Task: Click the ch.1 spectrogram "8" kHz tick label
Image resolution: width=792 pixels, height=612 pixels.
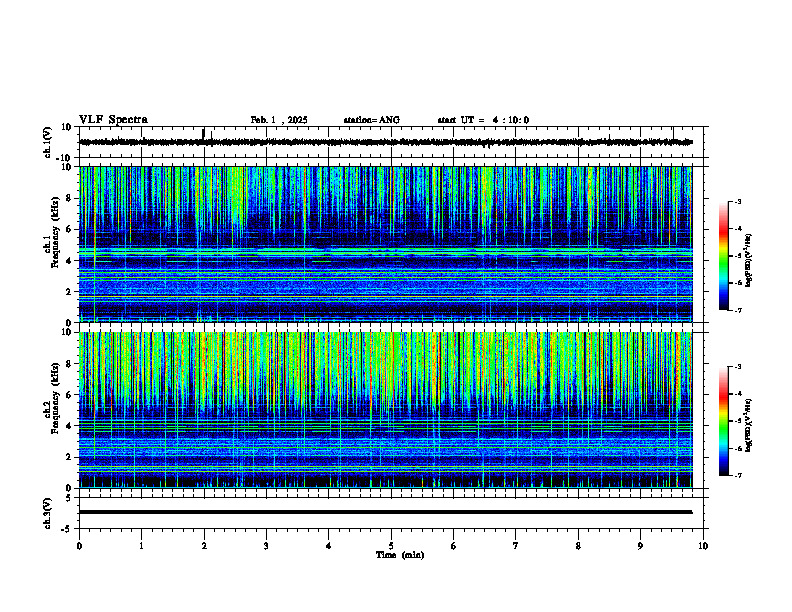Action: pos(69,198)
